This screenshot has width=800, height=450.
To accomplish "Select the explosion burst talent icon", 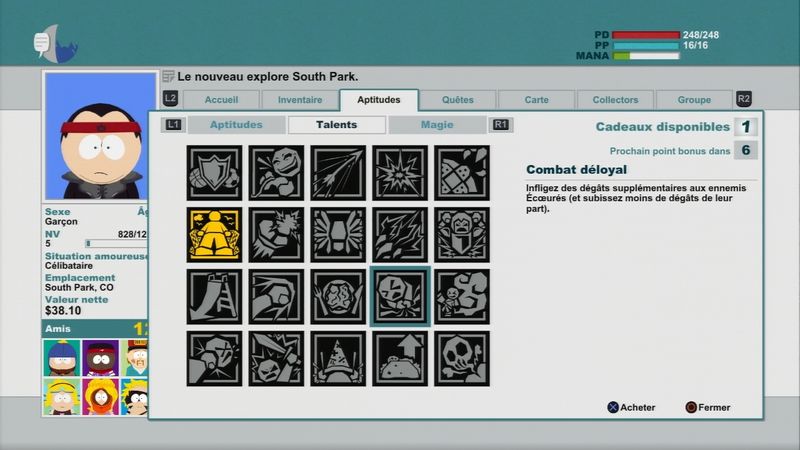I will tap(400, 172).
